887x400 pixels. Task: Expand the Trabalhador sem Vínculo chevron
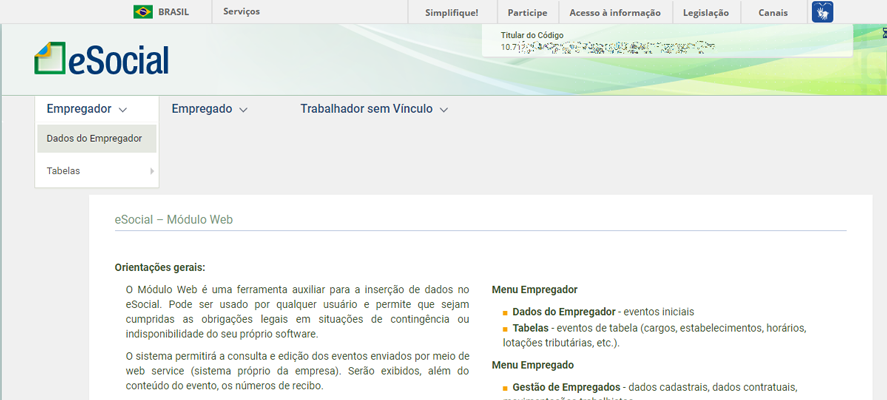point(444,110)
